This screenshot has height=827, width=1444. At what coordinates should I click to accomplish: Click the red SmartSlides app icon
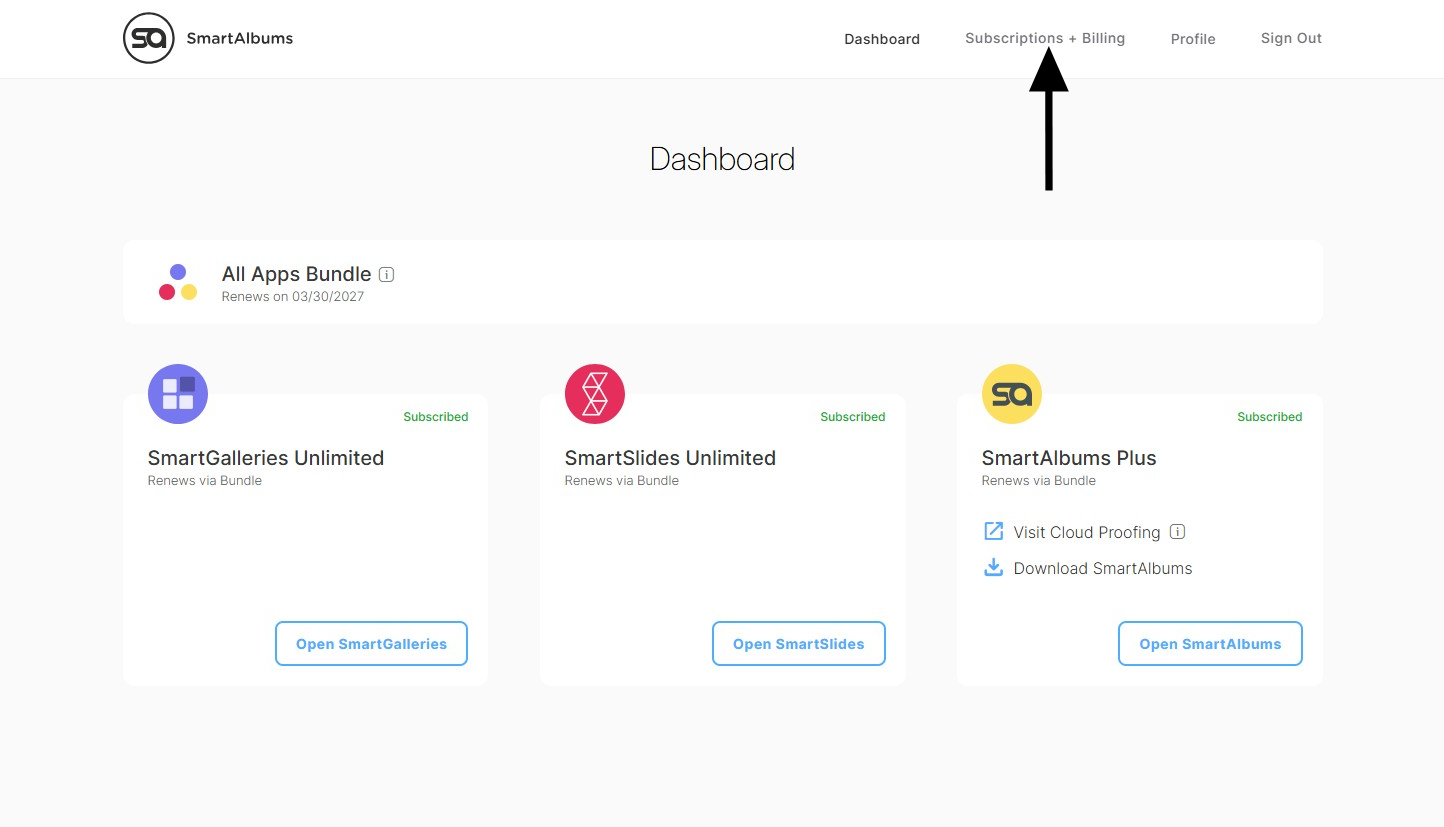(x=595, y=394)
